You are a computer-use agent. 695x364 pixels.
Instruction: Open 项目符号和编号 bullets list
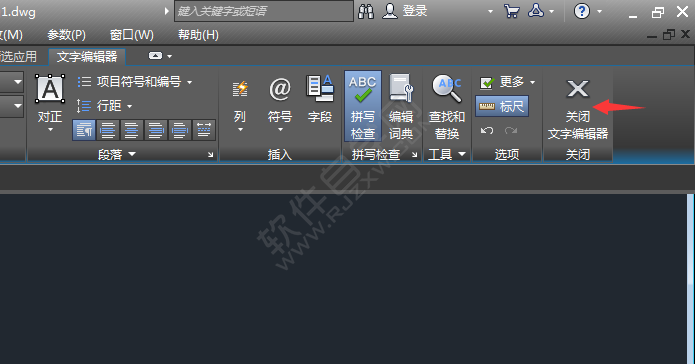pos(135,82)
